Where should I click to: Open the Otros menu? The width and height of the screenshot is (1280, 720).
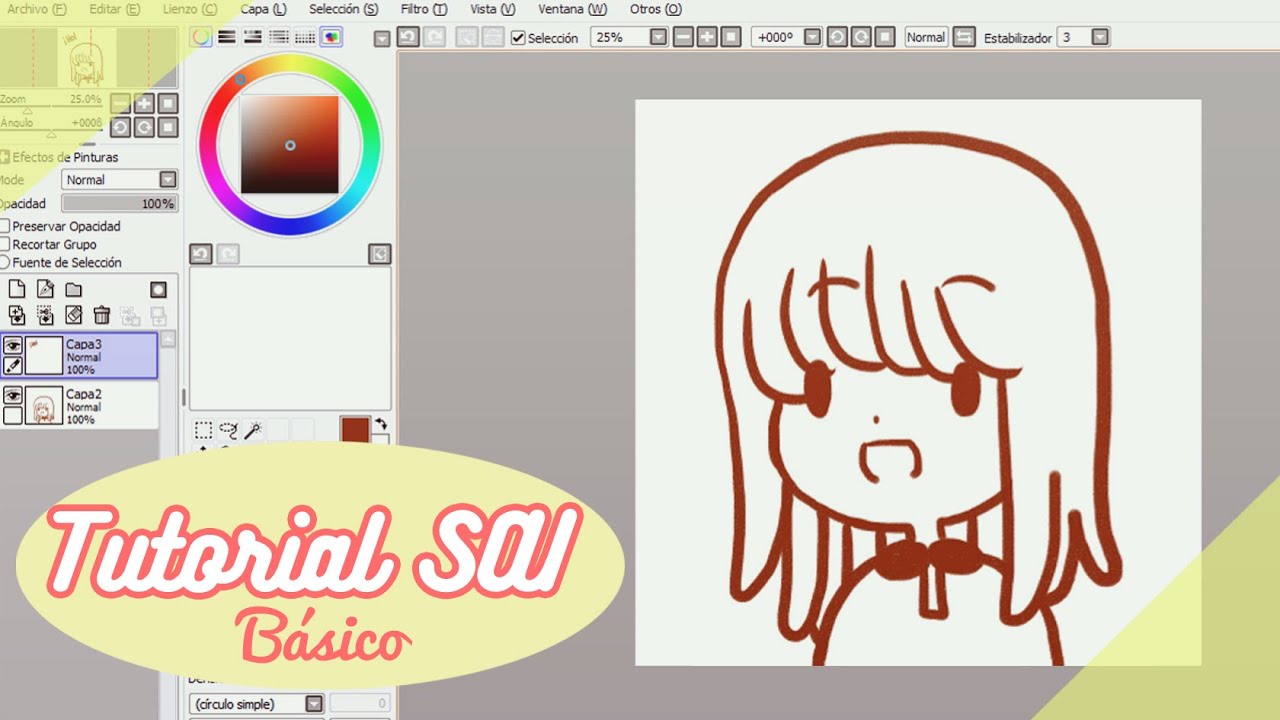656,9
